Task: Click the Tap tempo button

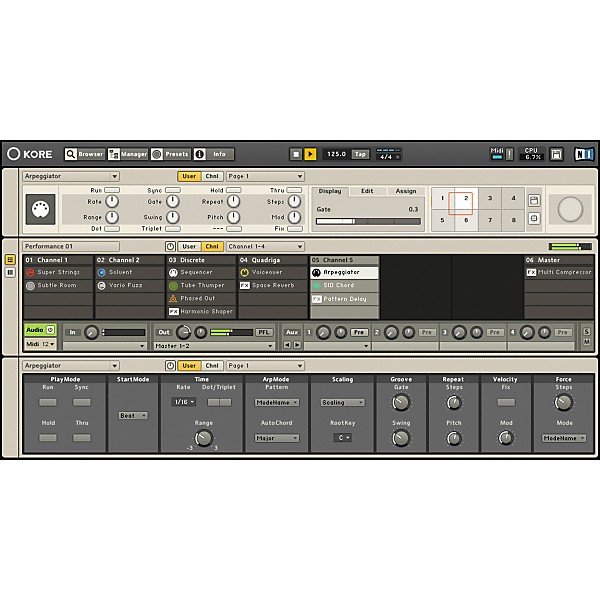Action: point(360,154)
